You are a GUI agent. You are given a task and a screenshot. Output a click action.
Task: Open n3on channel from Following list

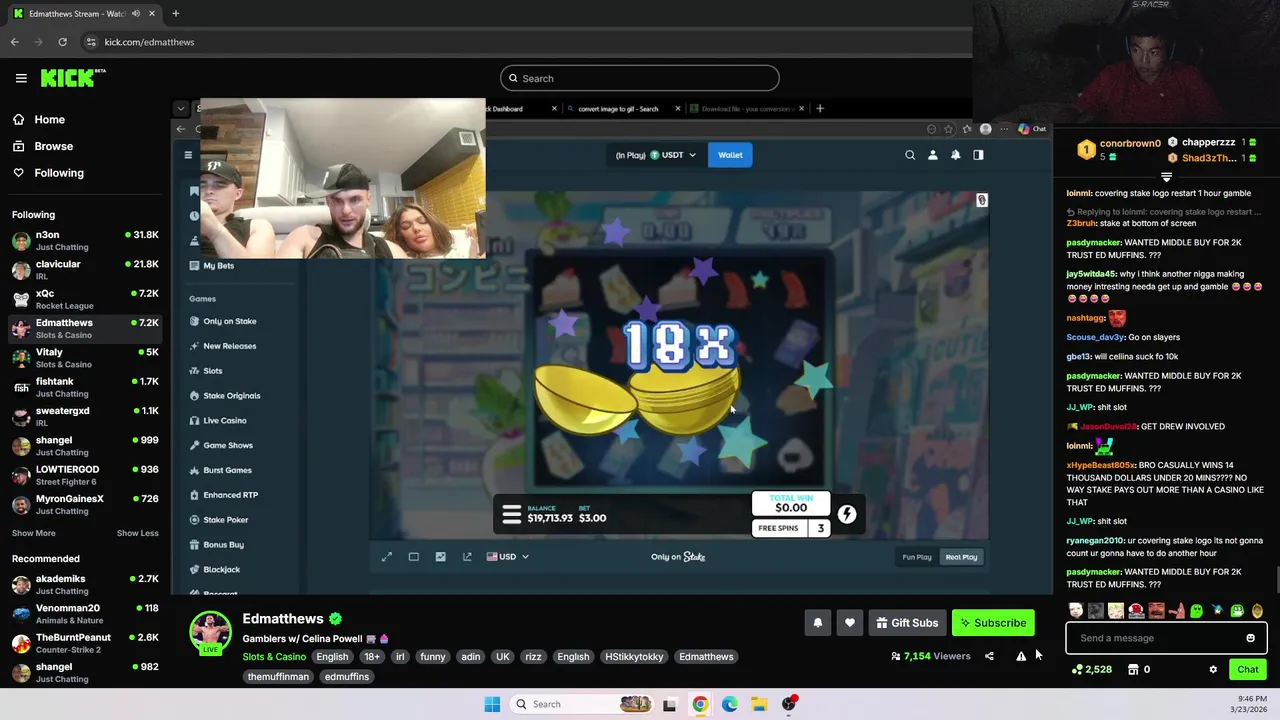click(x=85, y=240)
